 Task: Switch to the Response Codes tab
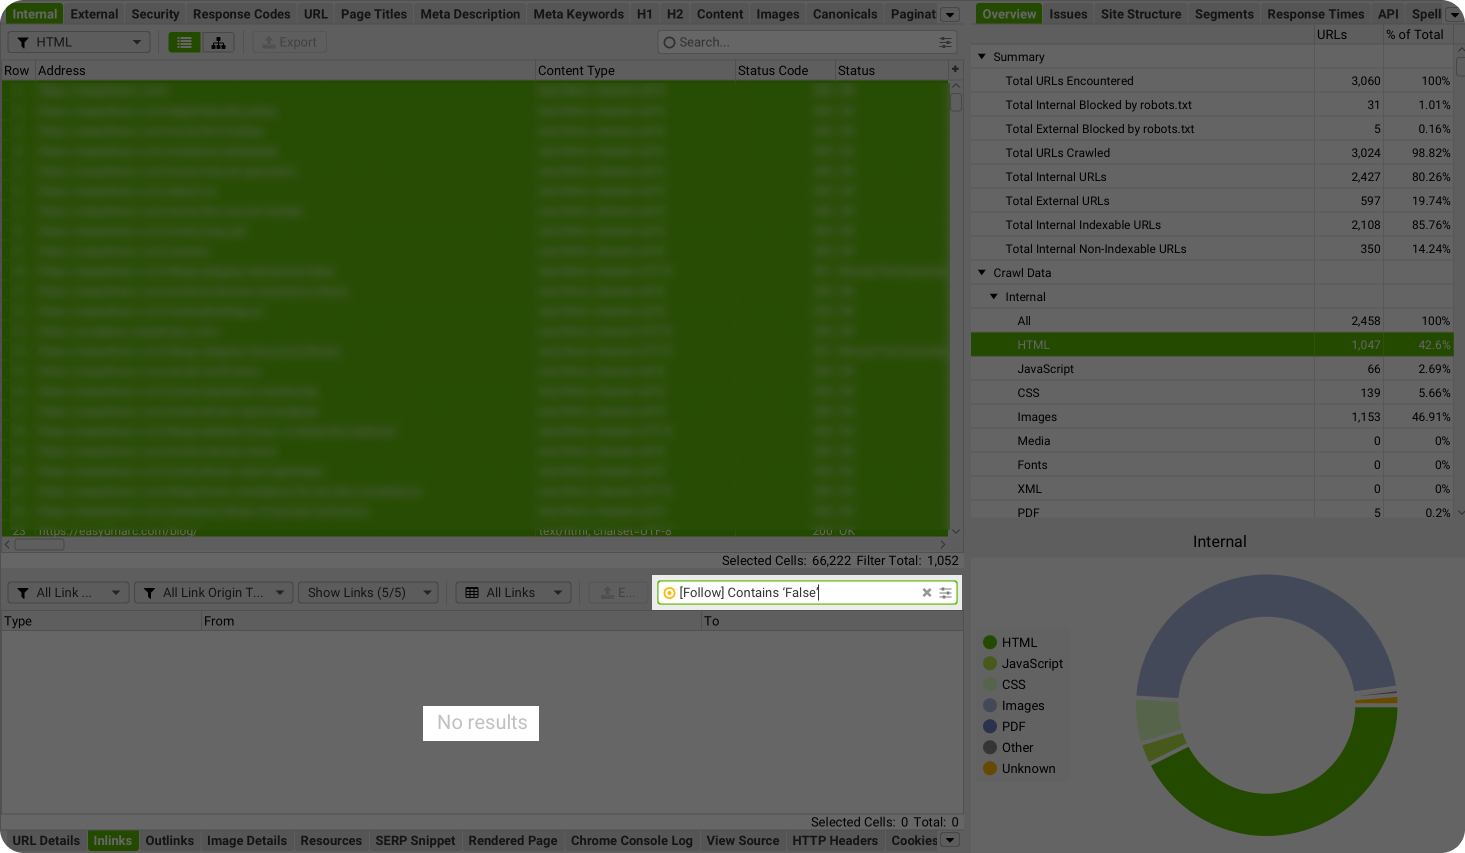[x=241, y=14]
